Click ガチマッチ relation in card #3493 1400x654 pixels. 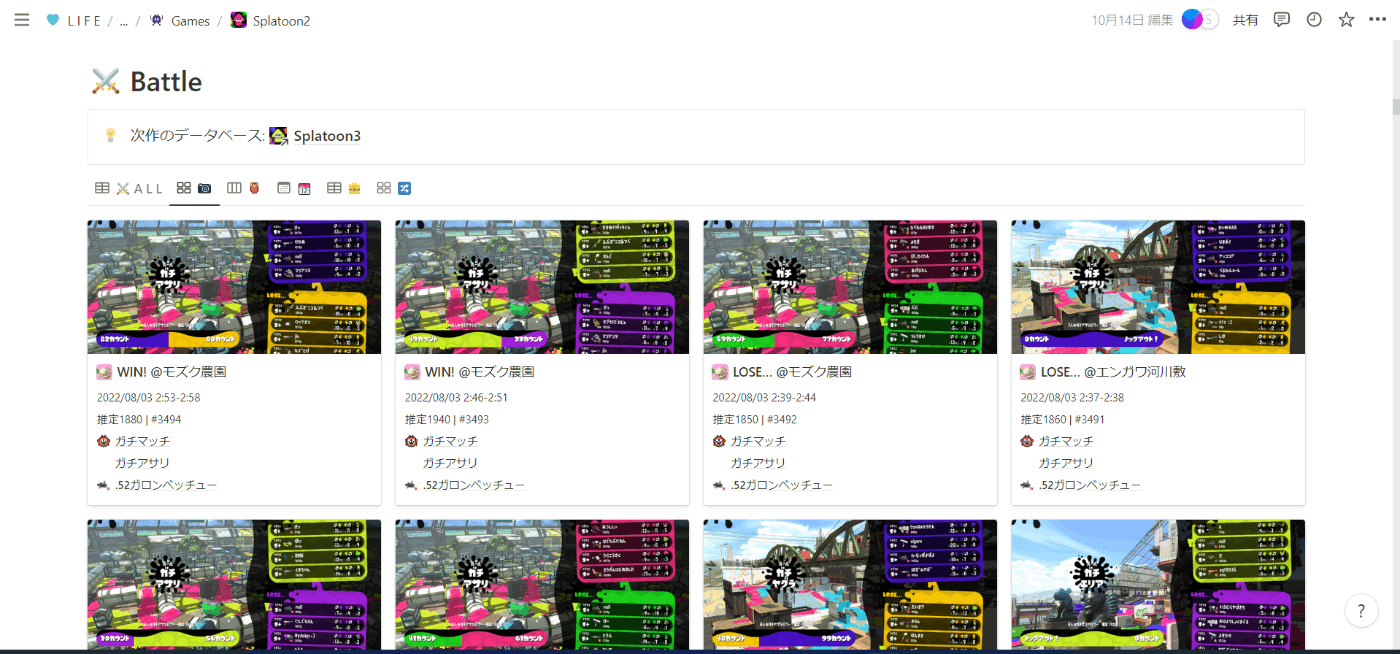point(450,441)
